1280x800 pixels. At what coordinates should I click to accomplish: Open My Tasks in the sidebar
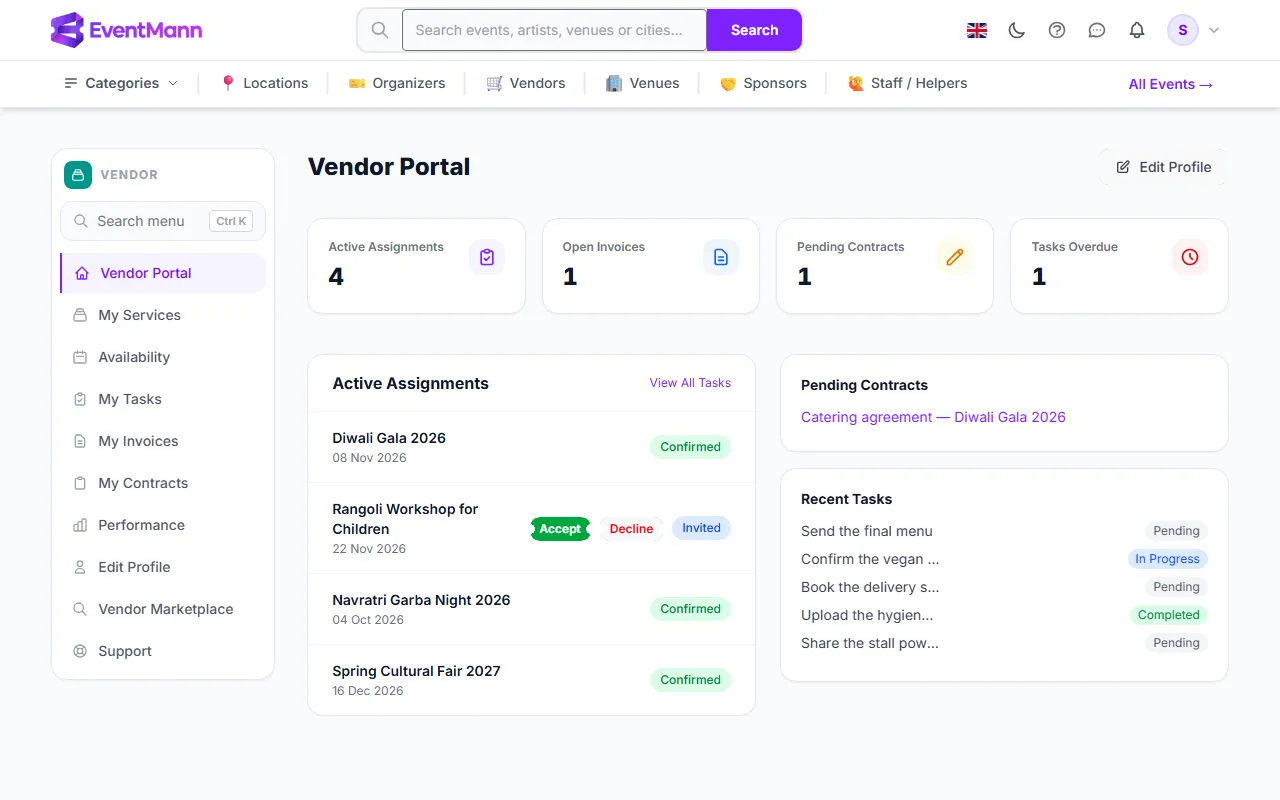click(x=163, y=399)
